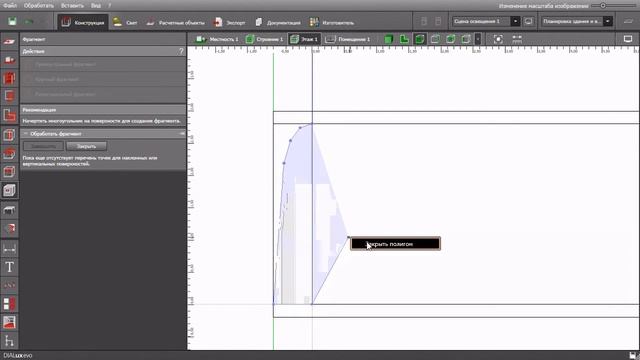Image resolution: width=640 pixels, height=360 pixels.
Task: Open the ? help menu in menu bar
Action: click(x=109, y=6)
